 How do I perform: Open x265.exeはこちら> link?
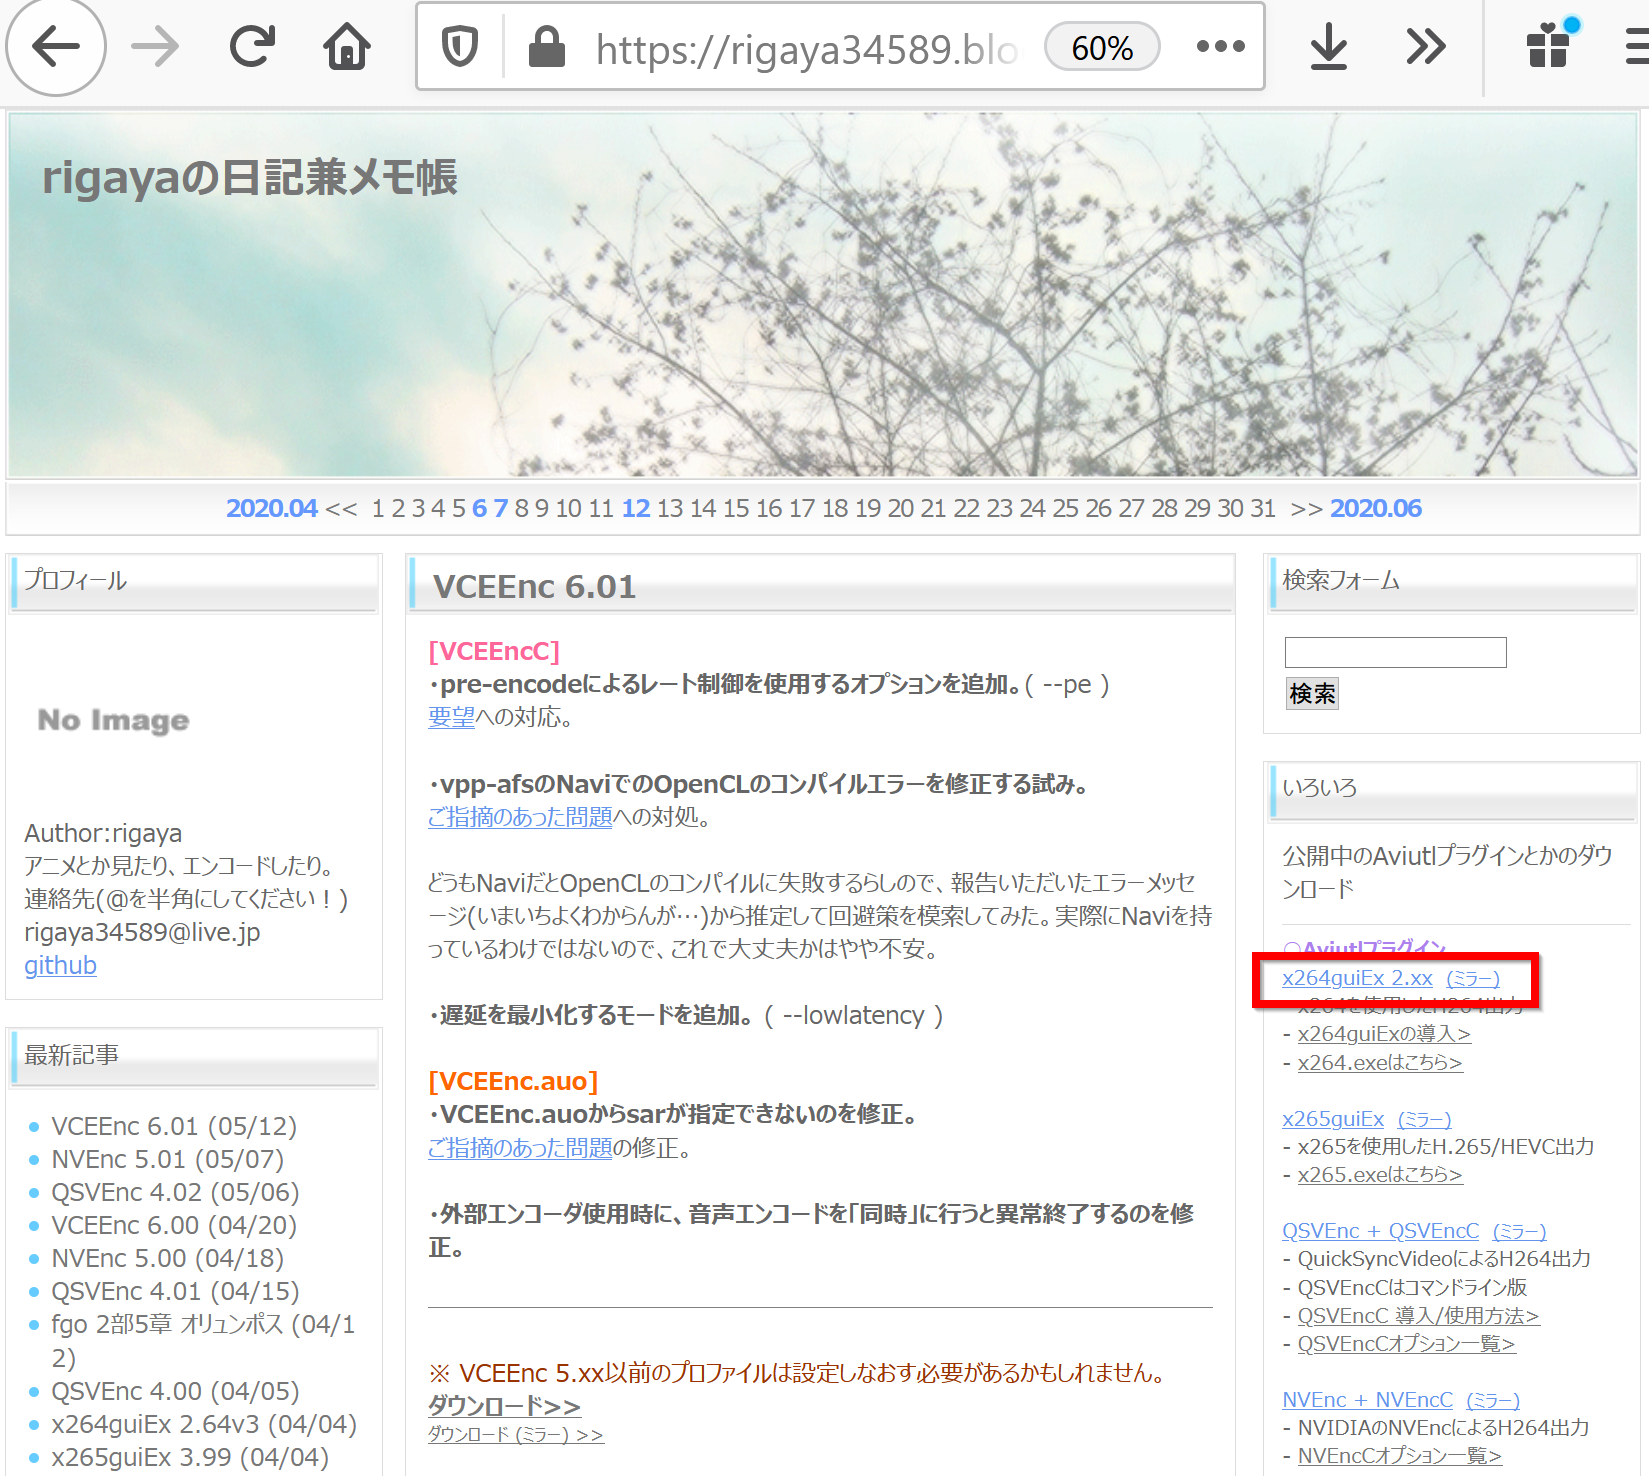tap(1380, 1175)
